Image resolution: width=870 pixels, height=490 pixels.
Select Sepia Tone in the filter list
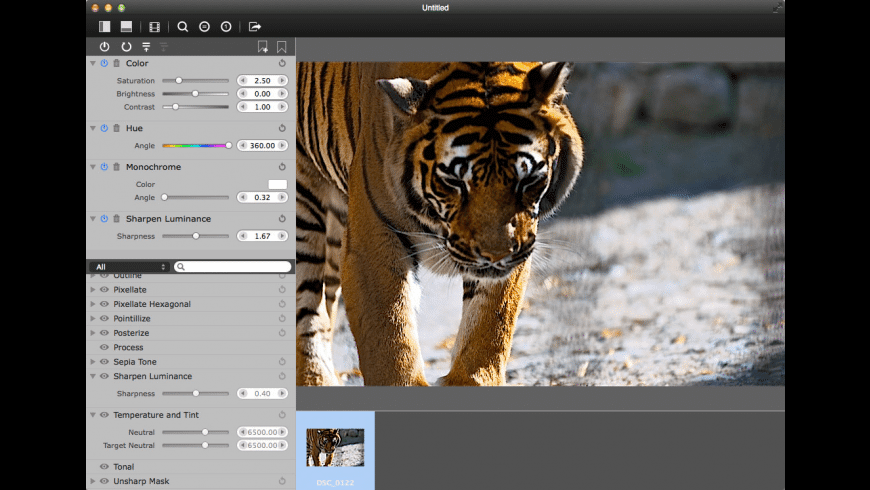(135, 362)
